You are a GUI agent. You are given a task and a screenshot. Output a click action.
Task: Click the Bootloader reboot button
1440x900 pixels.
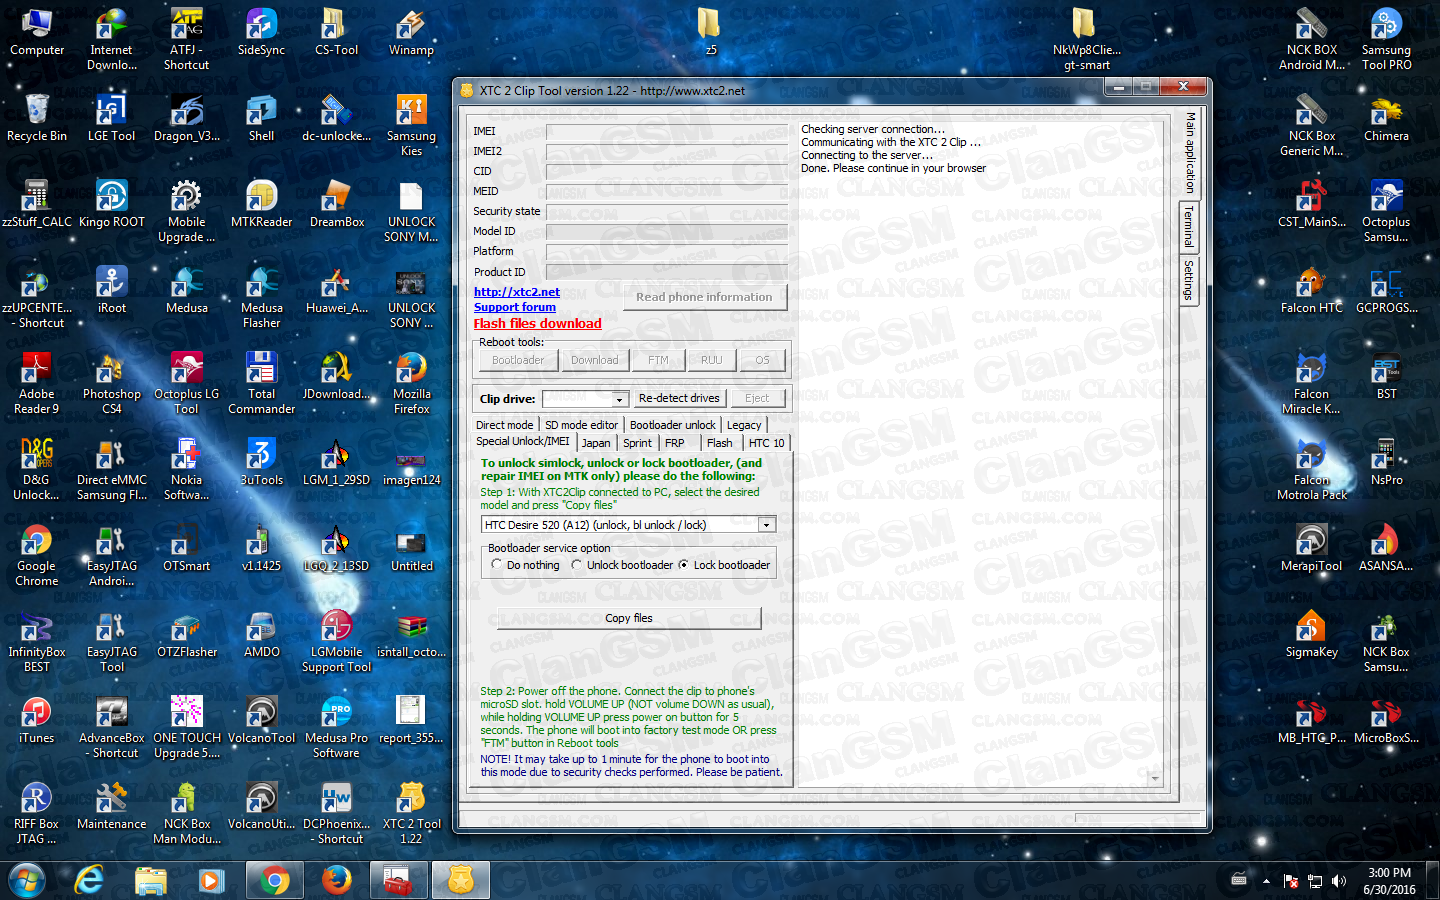tap(518, 360)
